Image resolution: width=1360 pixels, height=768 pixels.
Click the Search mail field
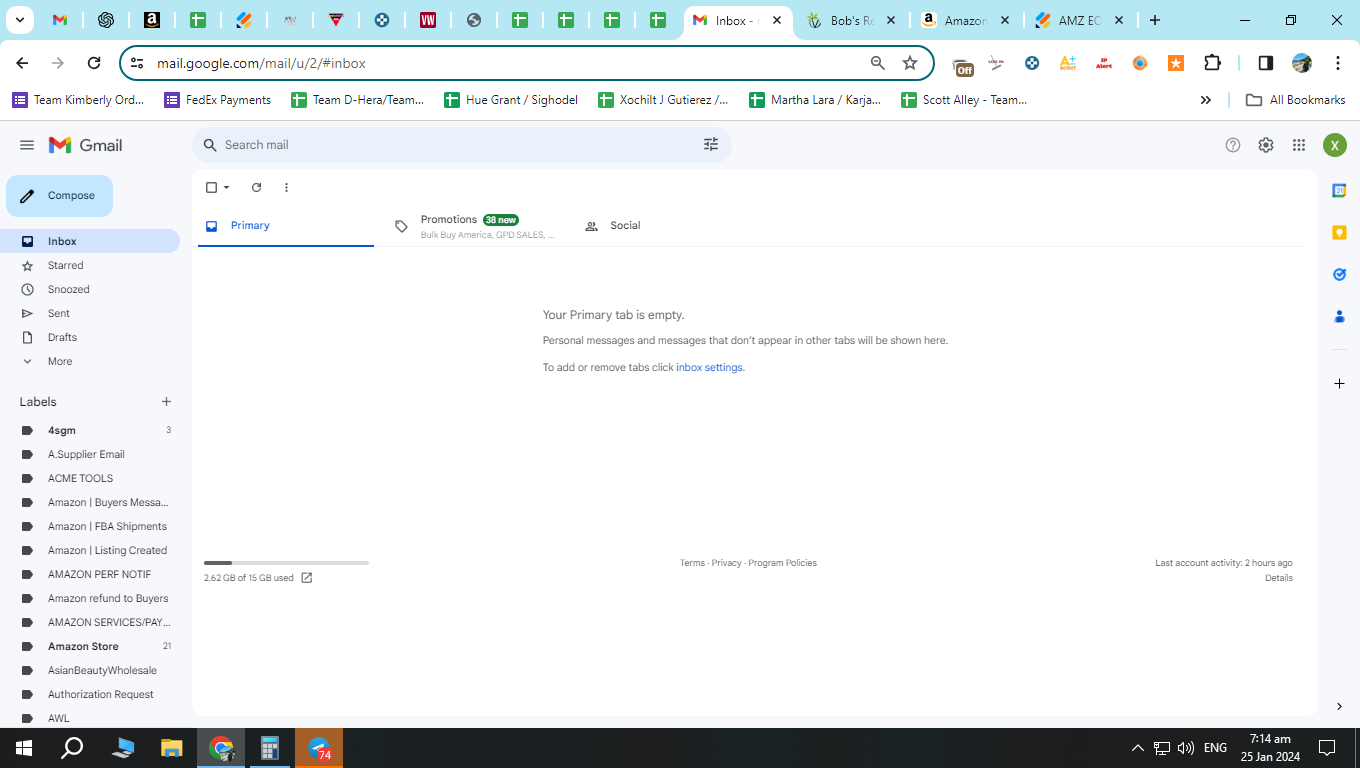[462, 145]
